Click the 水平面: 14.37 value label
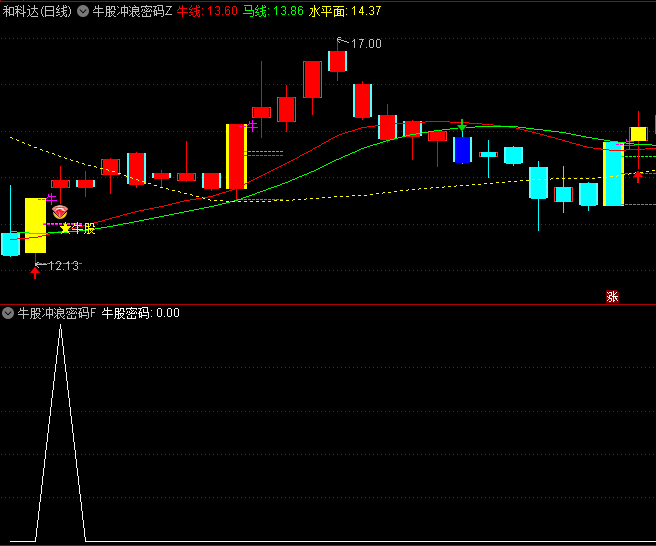This screenshot has height=546, width=656. coord(345,11)
